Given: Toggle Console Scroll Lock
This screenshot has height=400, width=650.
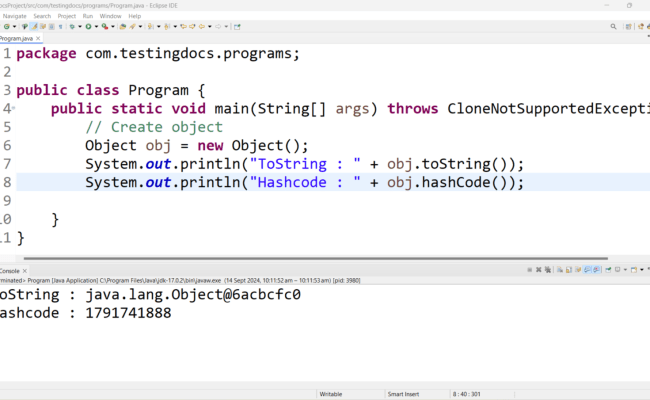Looking at the screenshot, I should click(569, 270).
